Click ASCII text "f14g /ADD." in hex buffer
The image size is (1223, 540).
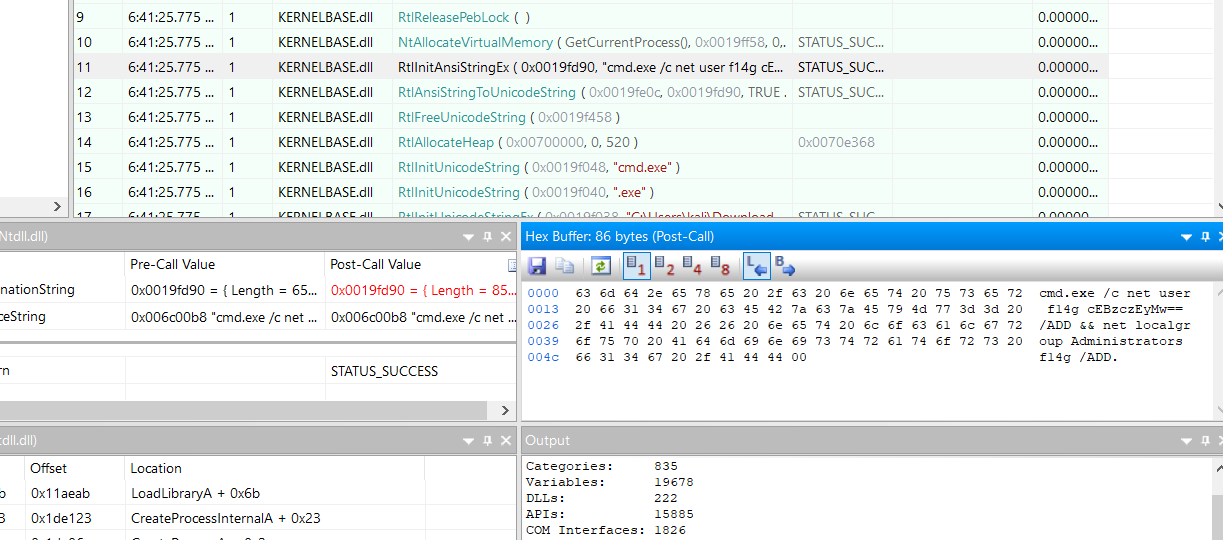pyautogui.click(x=1079, y=357)
